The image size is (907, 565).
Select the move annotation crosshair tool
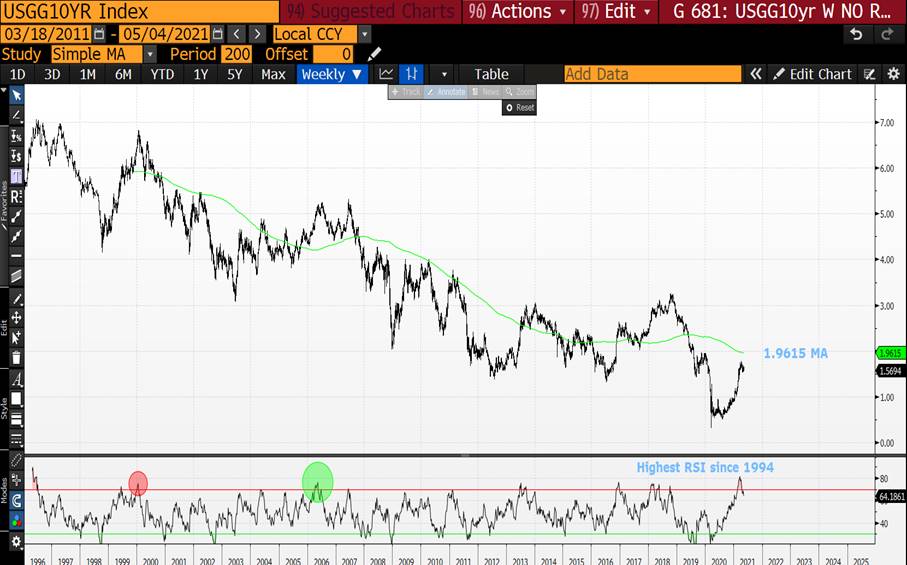[16, 317]
